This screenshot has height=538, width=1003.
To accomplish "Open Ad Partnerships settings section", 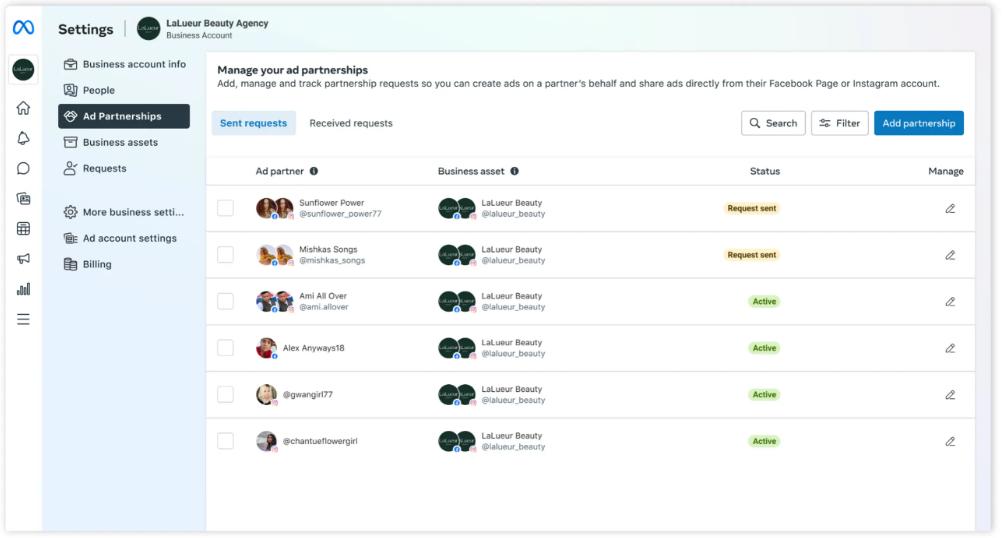I will [124, 116].
